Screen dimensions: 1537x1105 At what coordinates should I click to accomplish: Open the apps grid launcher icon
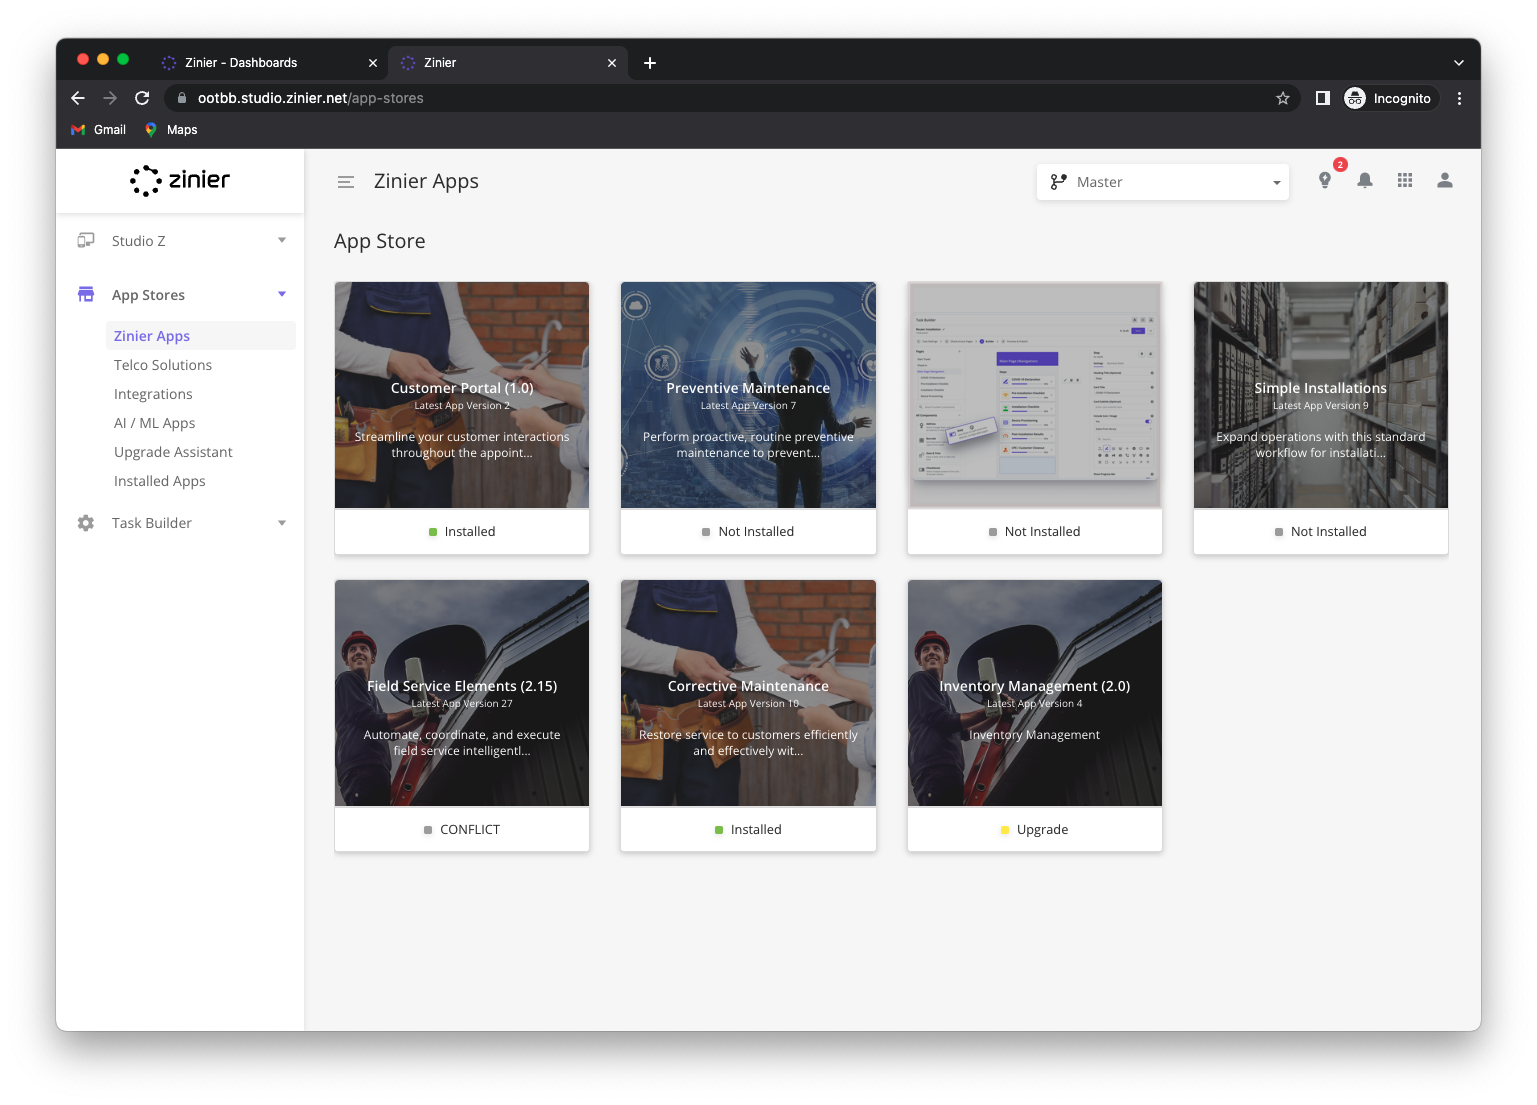coord(1405,180)
